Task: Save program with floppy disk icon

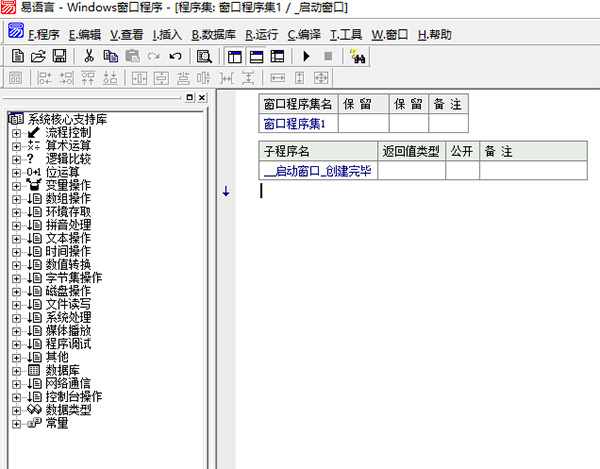Action: tap(59, 56)
